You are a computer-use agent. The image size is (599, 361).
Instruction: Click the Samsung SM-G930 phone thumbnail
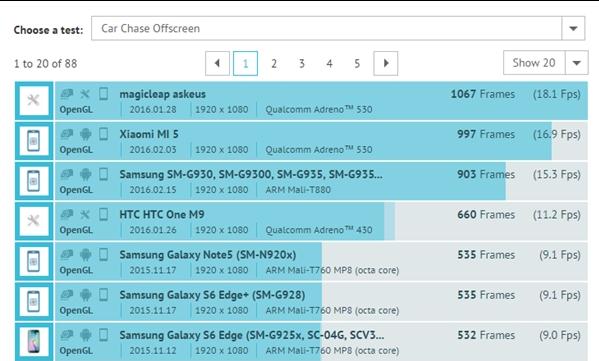point(34,181)
